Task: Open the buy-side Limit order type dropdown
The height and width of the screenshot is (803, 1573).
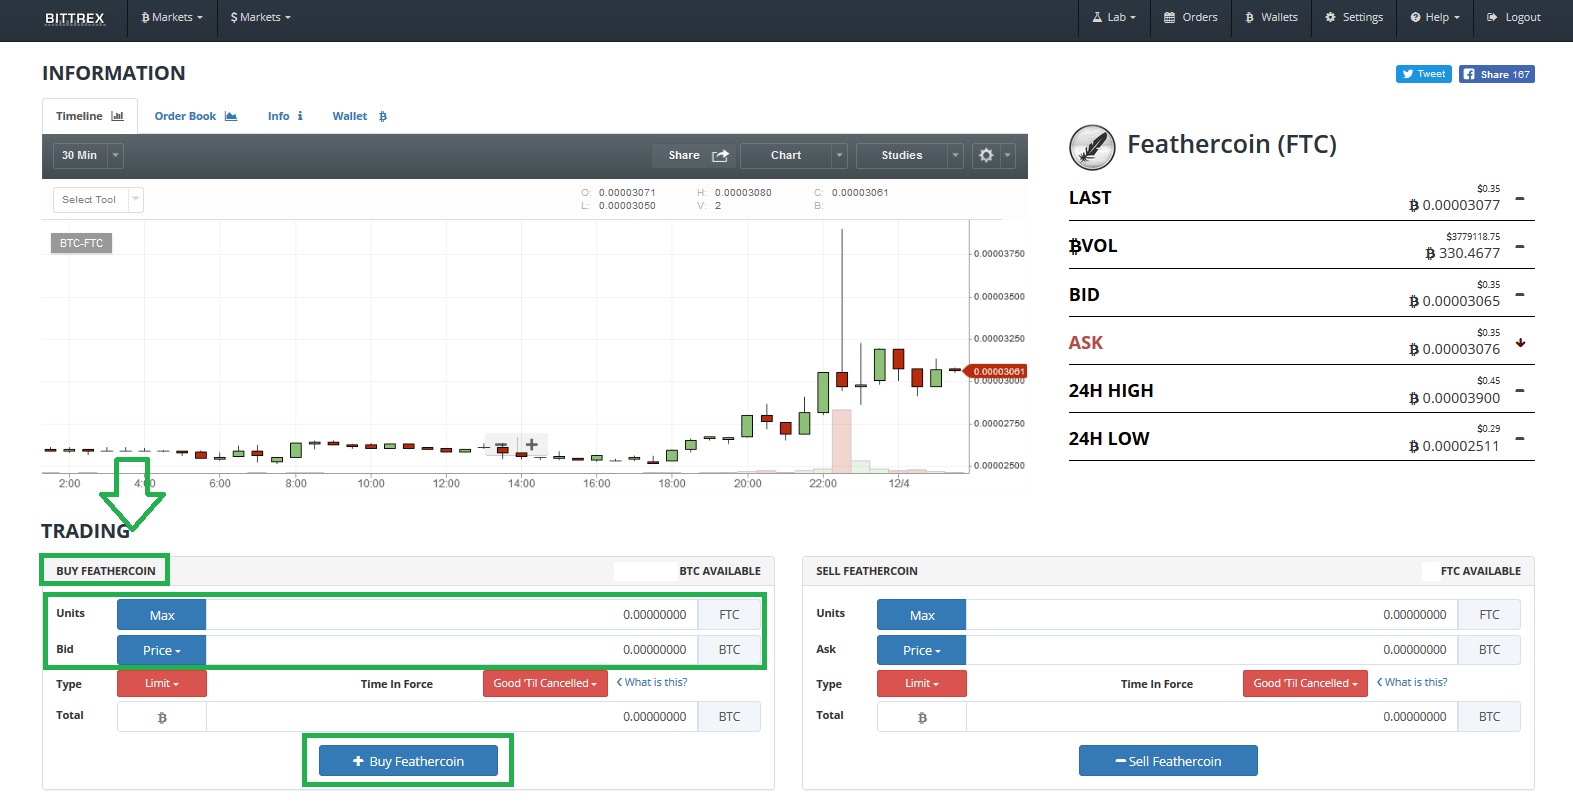Action: [x=162, y=684]
